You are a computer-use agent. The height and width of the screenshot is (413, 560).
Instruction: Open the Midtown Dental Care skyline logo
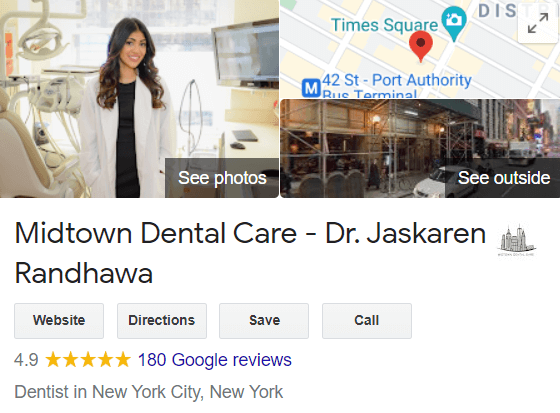tap(516, 241)
